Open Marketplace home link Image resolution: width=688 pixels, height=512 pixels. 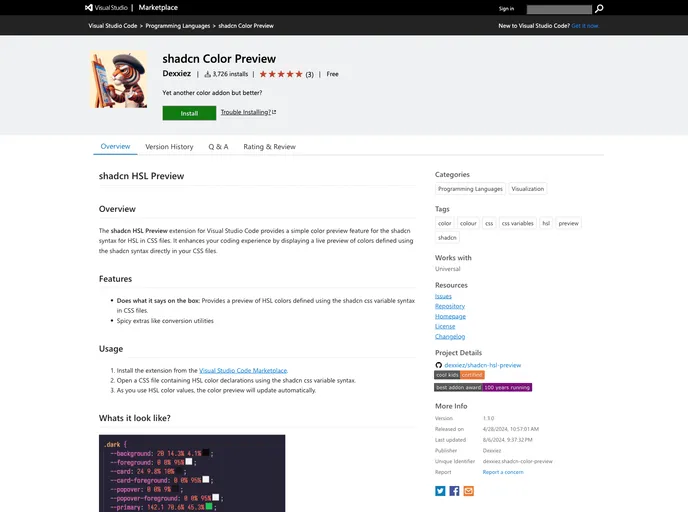tap(158, 7)
